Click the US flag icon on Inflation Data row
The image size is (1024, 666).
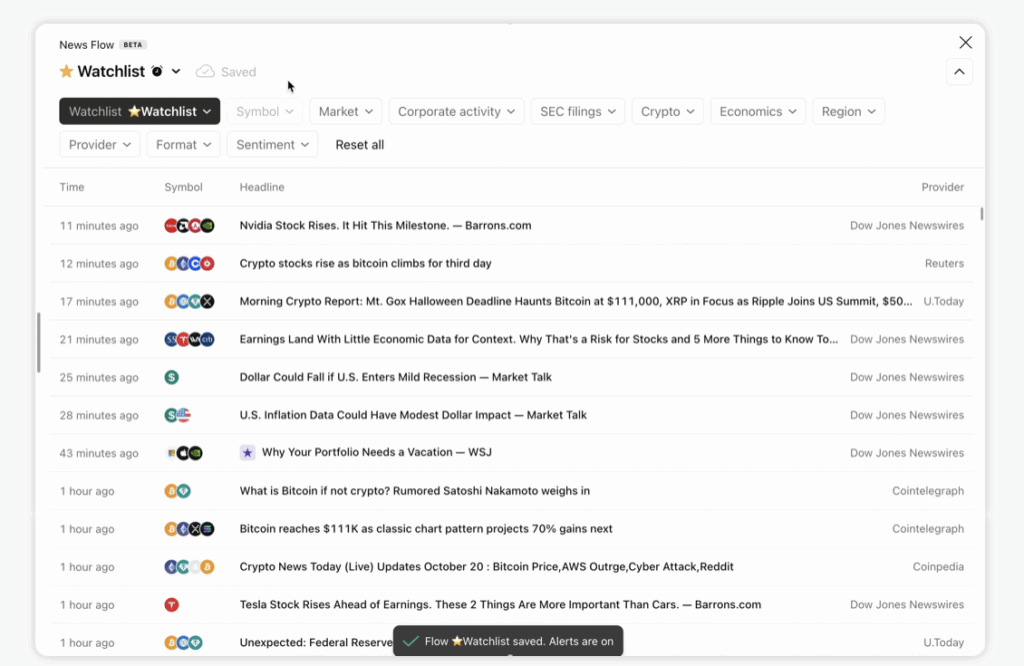[x=183, y=415]
